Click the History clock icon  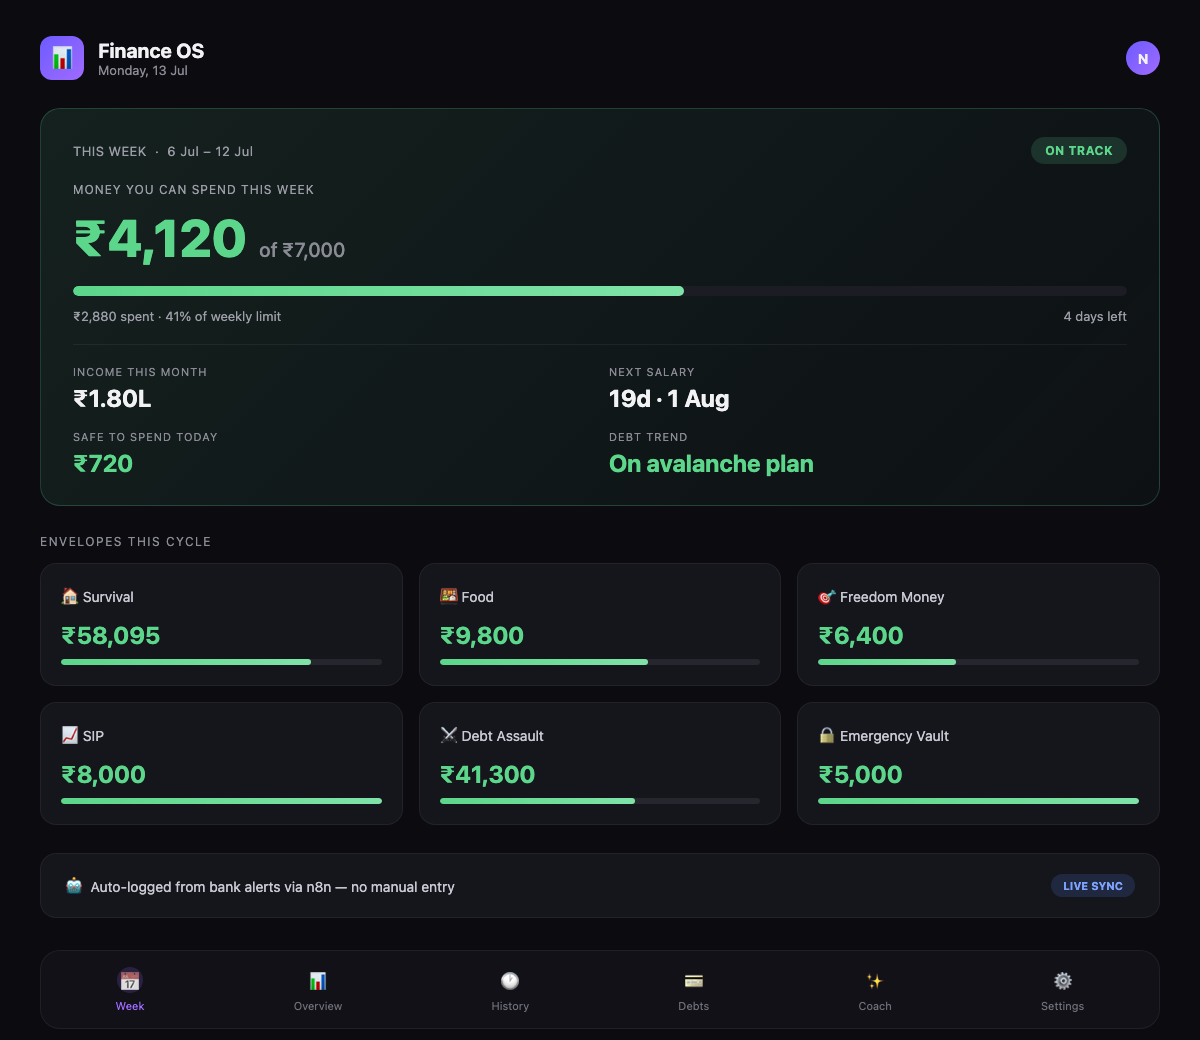510,980
